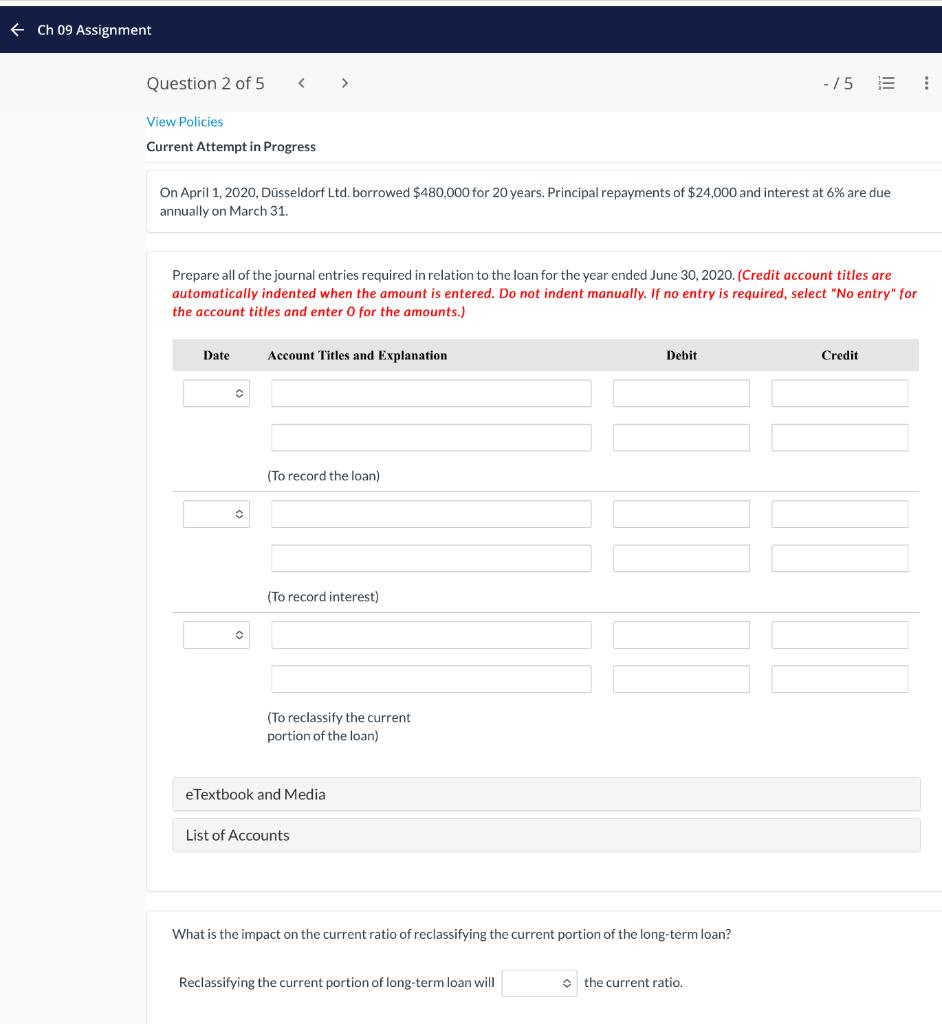Viewport: 942px width, 1024px height.
Task: Click first debit field for the reclassify entry
Action: [x=681, y=635]
